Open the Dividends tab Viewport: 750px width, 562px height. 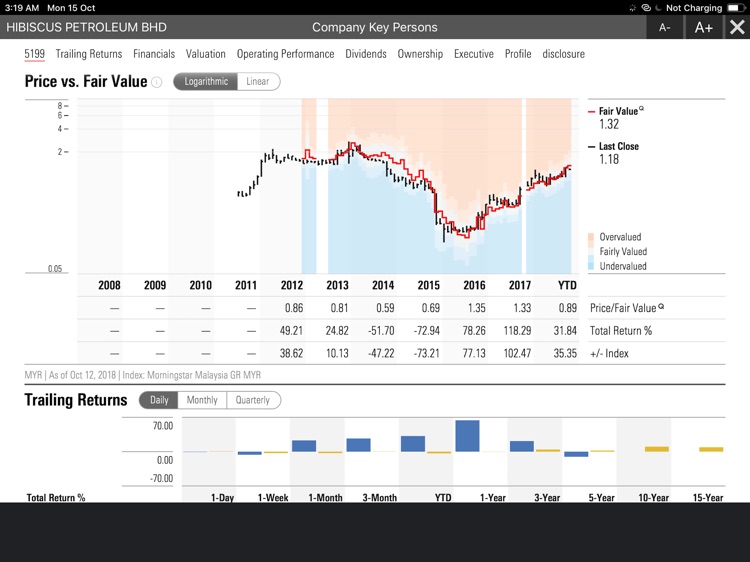pyautogui.click(x=366, y=54)
